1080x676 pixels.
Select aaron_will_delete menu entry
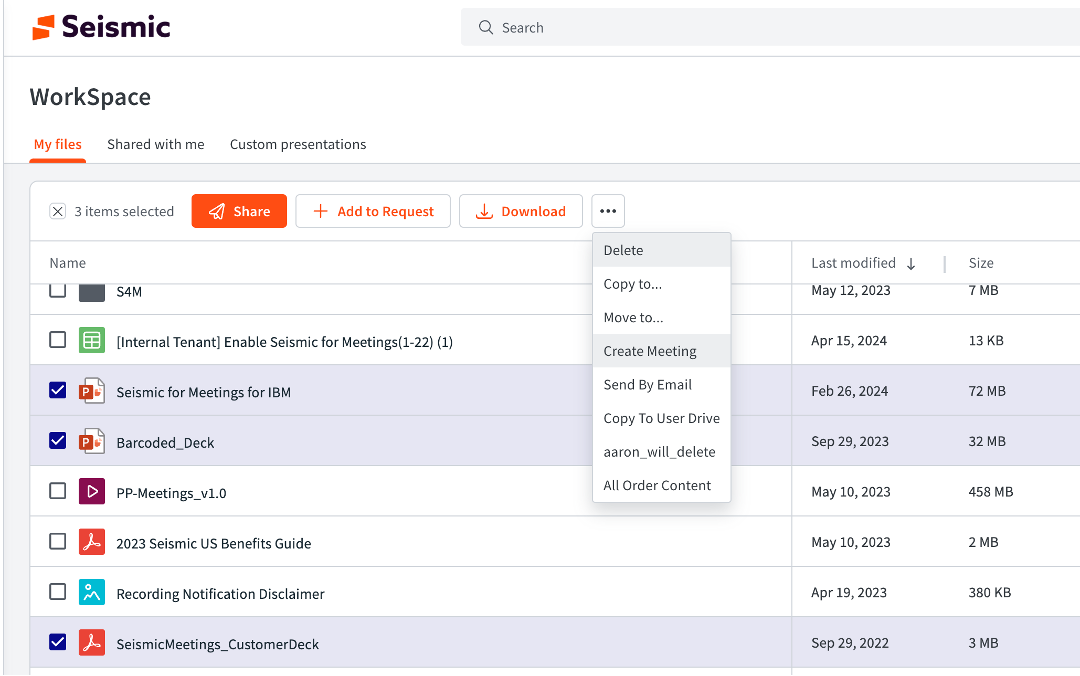pyautogui.click(x=661, y=452)
